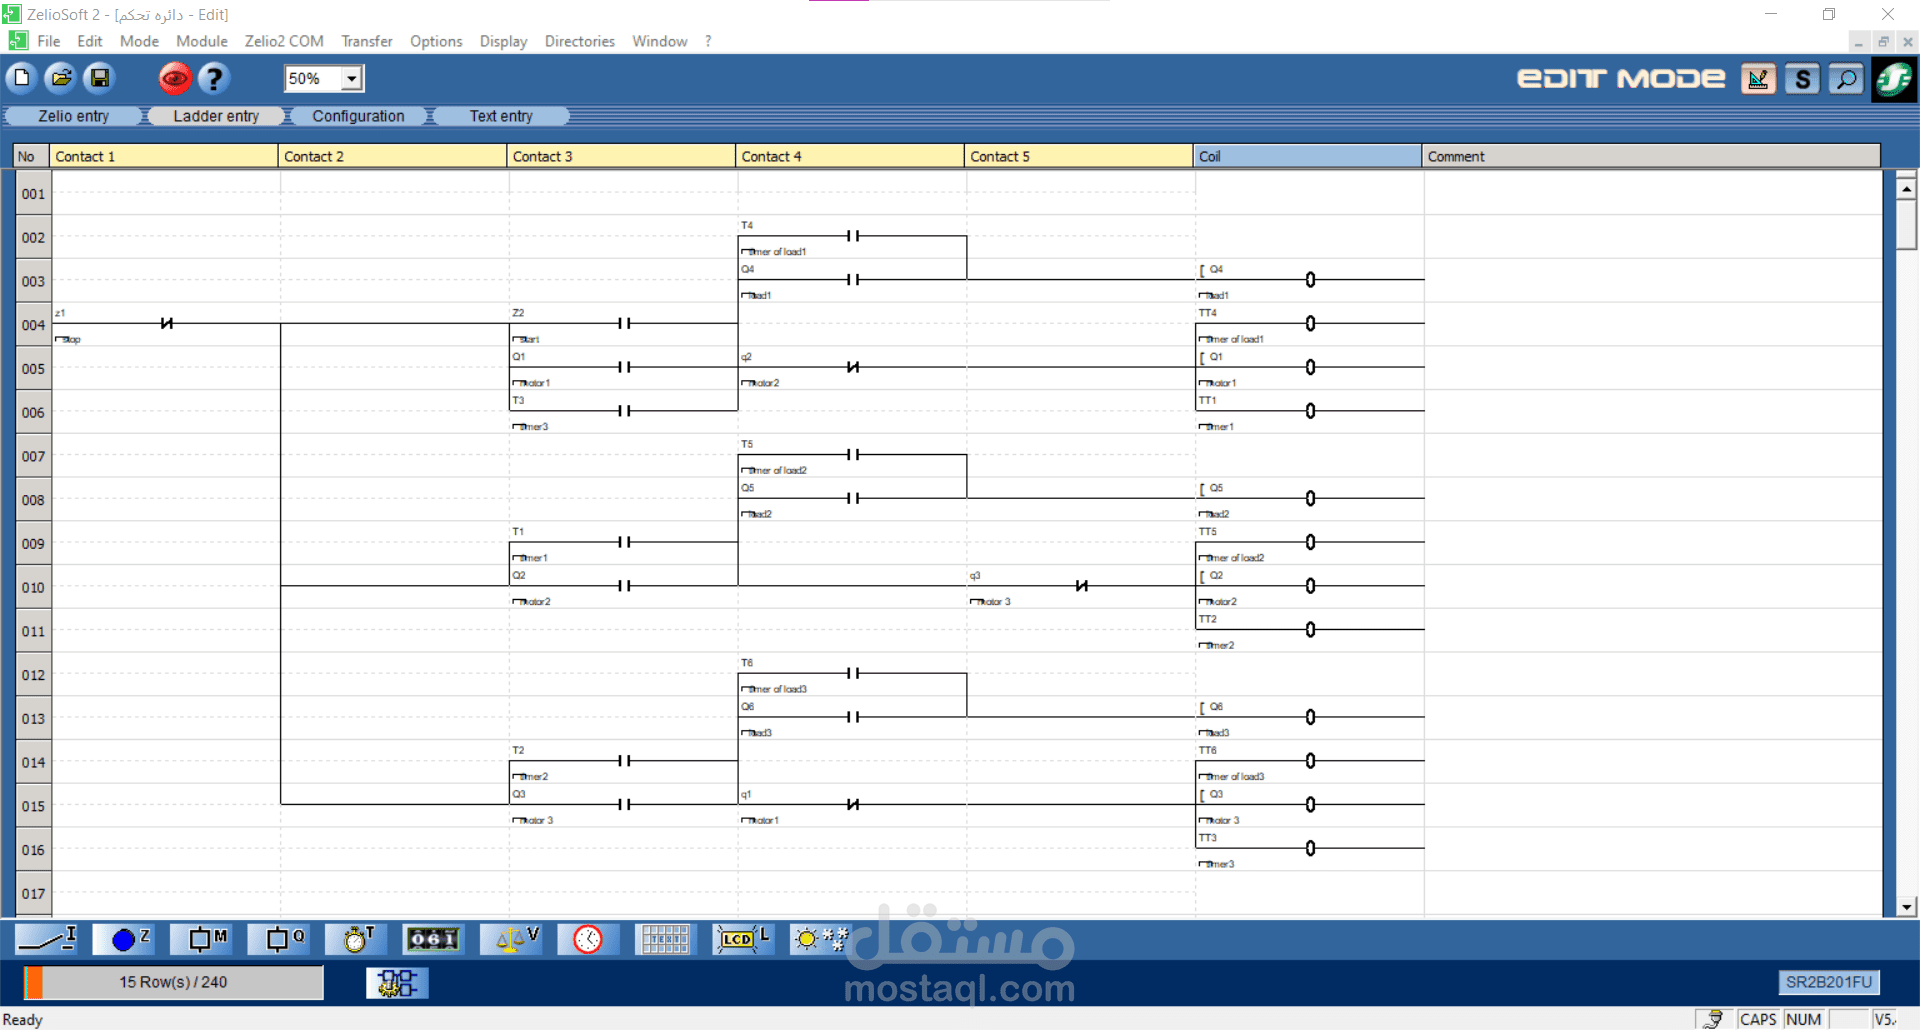Click the T5 timer of load2 contact
The width and height of the screenshot is (1920, 1030).
(x=852, y=455)
